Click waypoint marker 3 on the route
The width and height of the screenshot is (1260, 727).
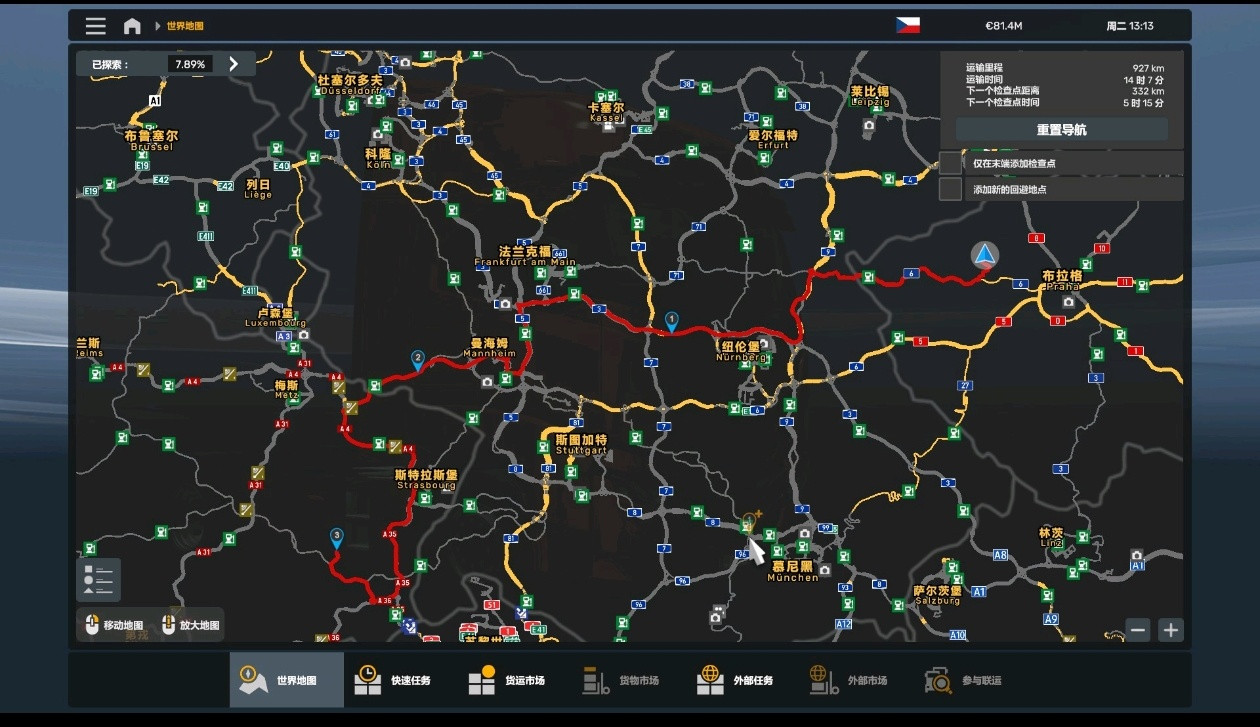click(x=337, y=537)
